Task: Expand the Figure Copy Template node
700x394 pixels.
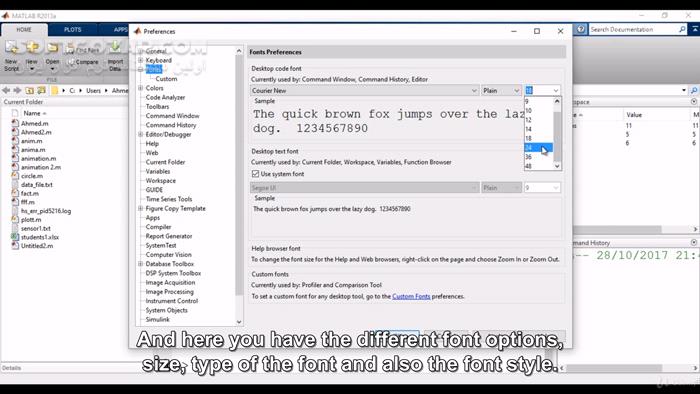Action: pyautogui.click(x=140, y=208)
